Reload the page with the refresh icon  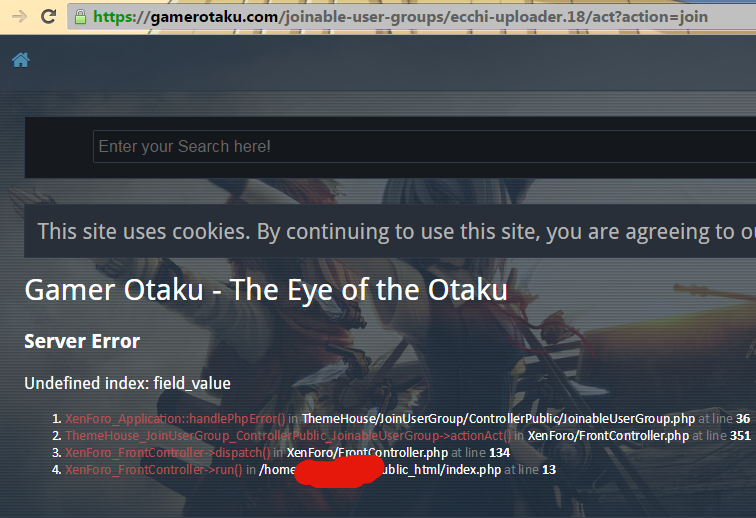[48, 17]
